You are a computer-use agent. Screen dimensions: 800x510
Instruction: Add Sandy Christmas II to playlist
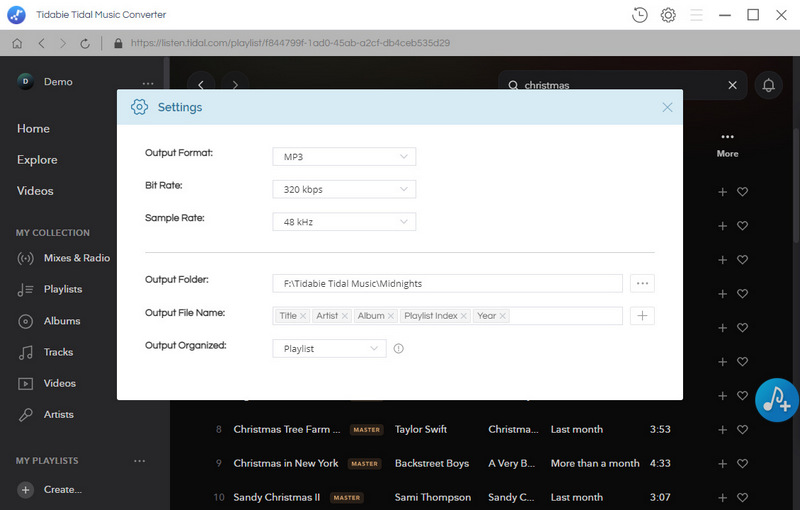click(x=722, y=497)
